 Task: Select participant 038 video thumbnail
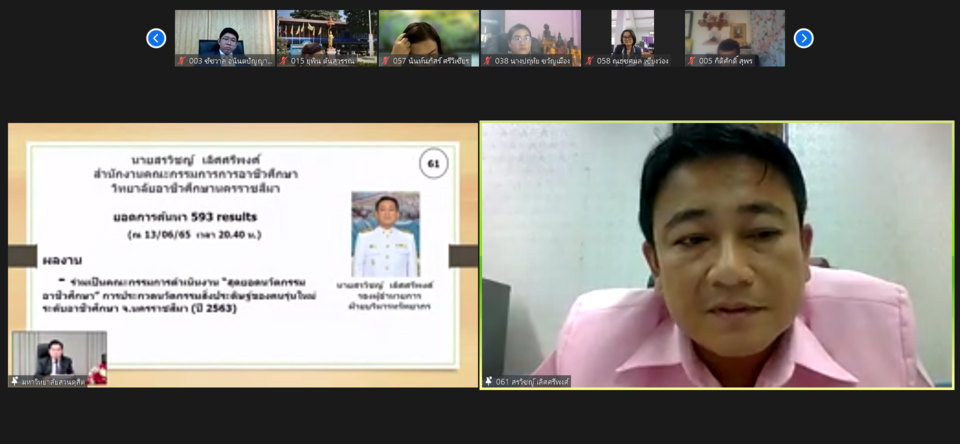coord(530,34)
